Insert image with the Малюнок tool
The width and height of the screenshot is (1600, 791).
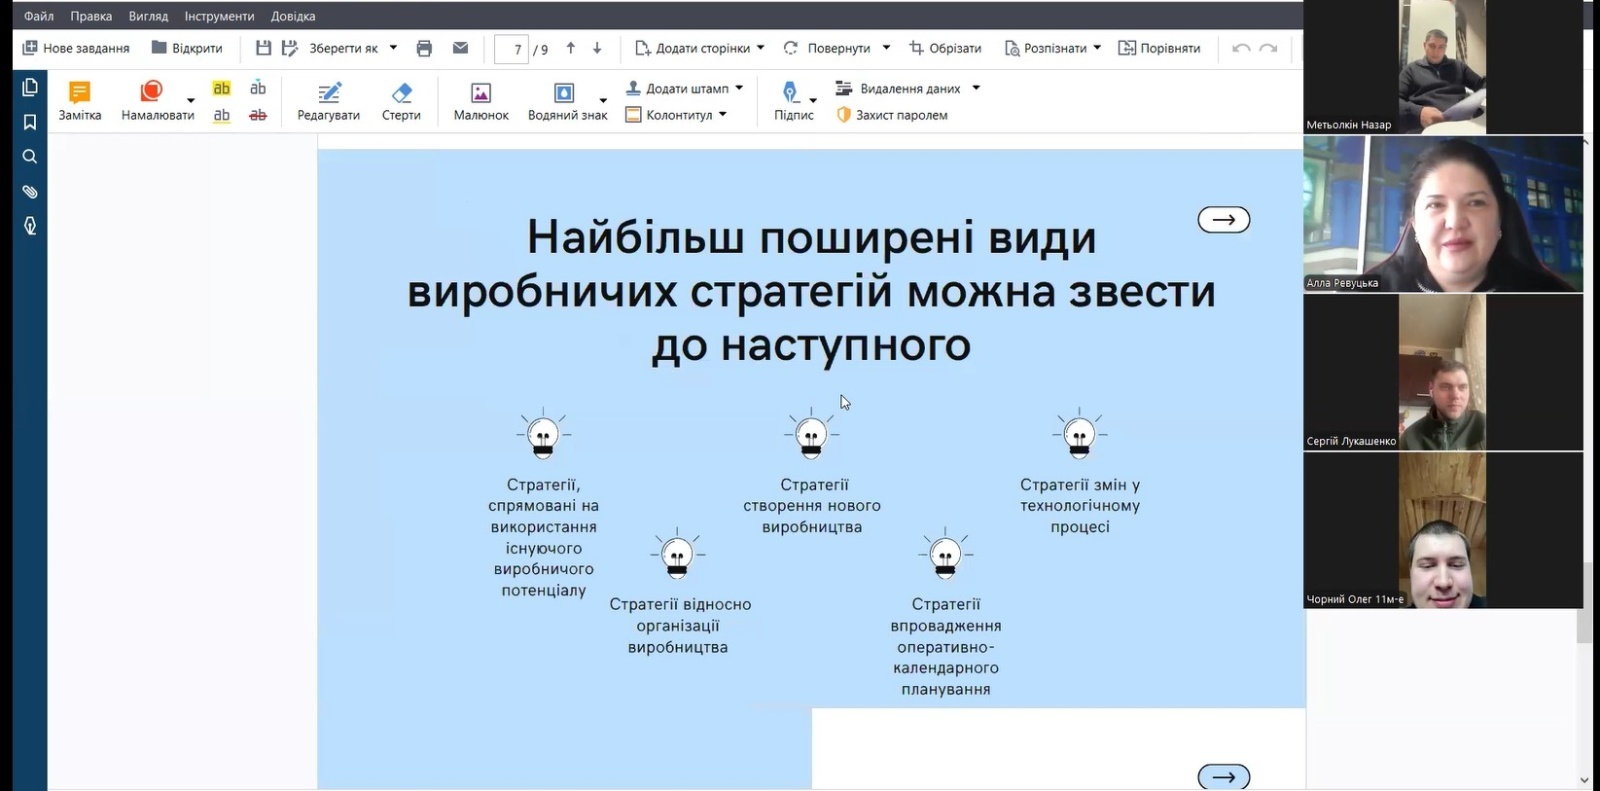coord(481,101)
